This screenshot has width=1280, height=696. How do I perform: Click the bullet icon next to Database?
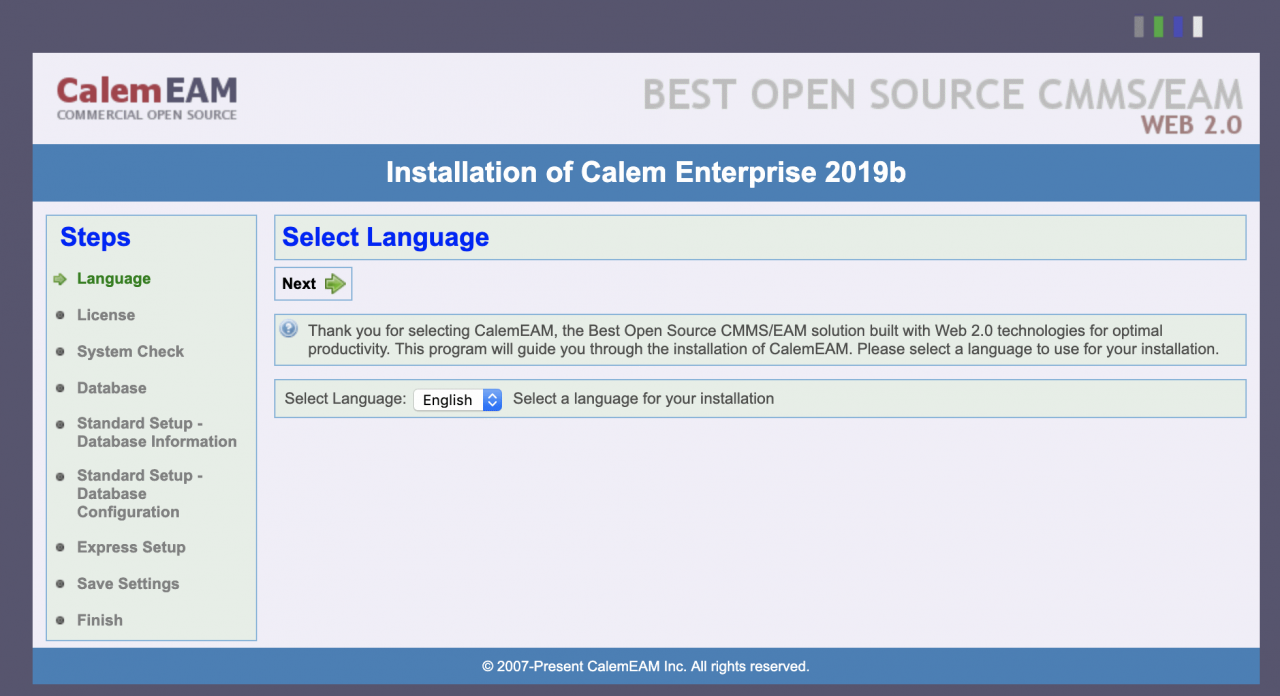[x=60, y=388]
